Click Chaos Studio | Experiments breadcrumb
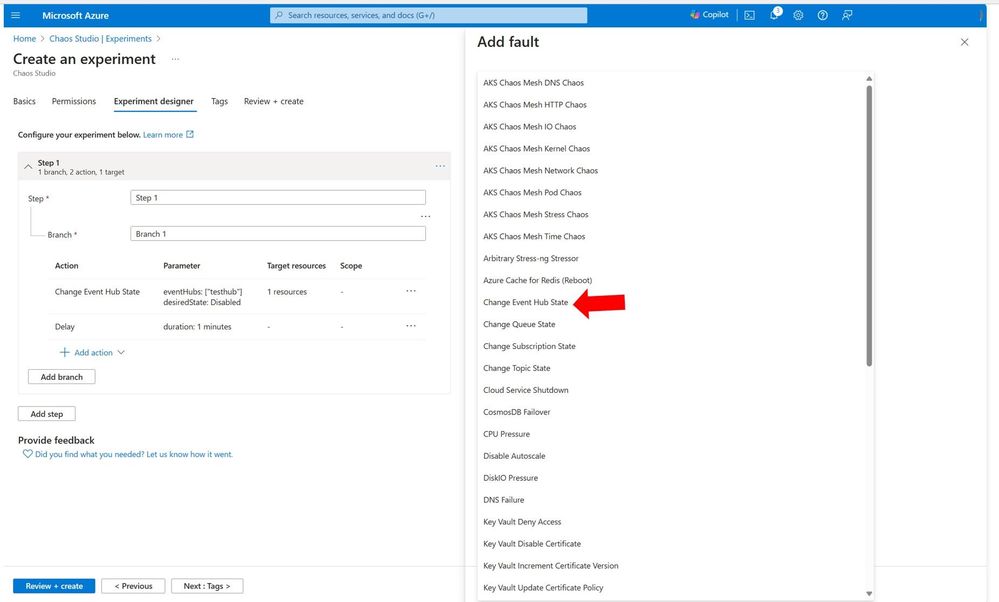 101,39
